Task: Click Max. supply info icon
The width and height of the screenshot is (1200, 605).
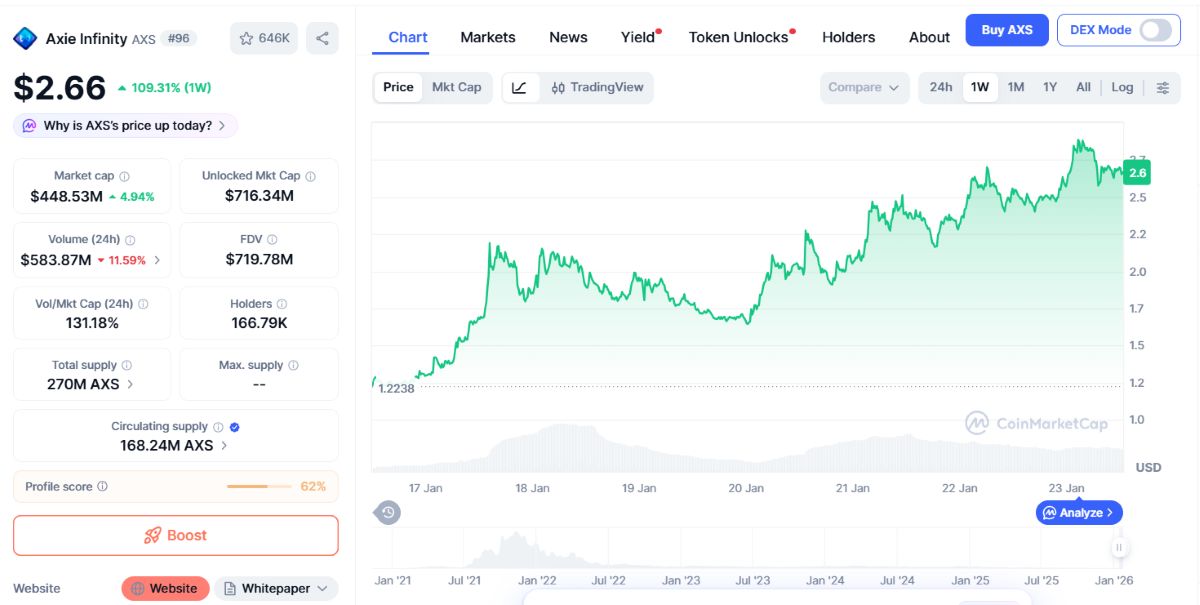Action: 293,366
